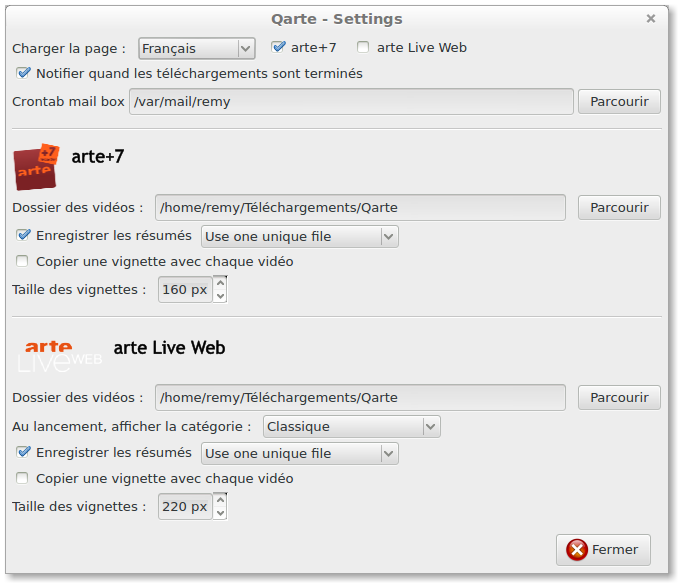The height and width of the screenshot is (583, 678).
Task: Click the red X icon on Fermer
Action: click(577, 550)
